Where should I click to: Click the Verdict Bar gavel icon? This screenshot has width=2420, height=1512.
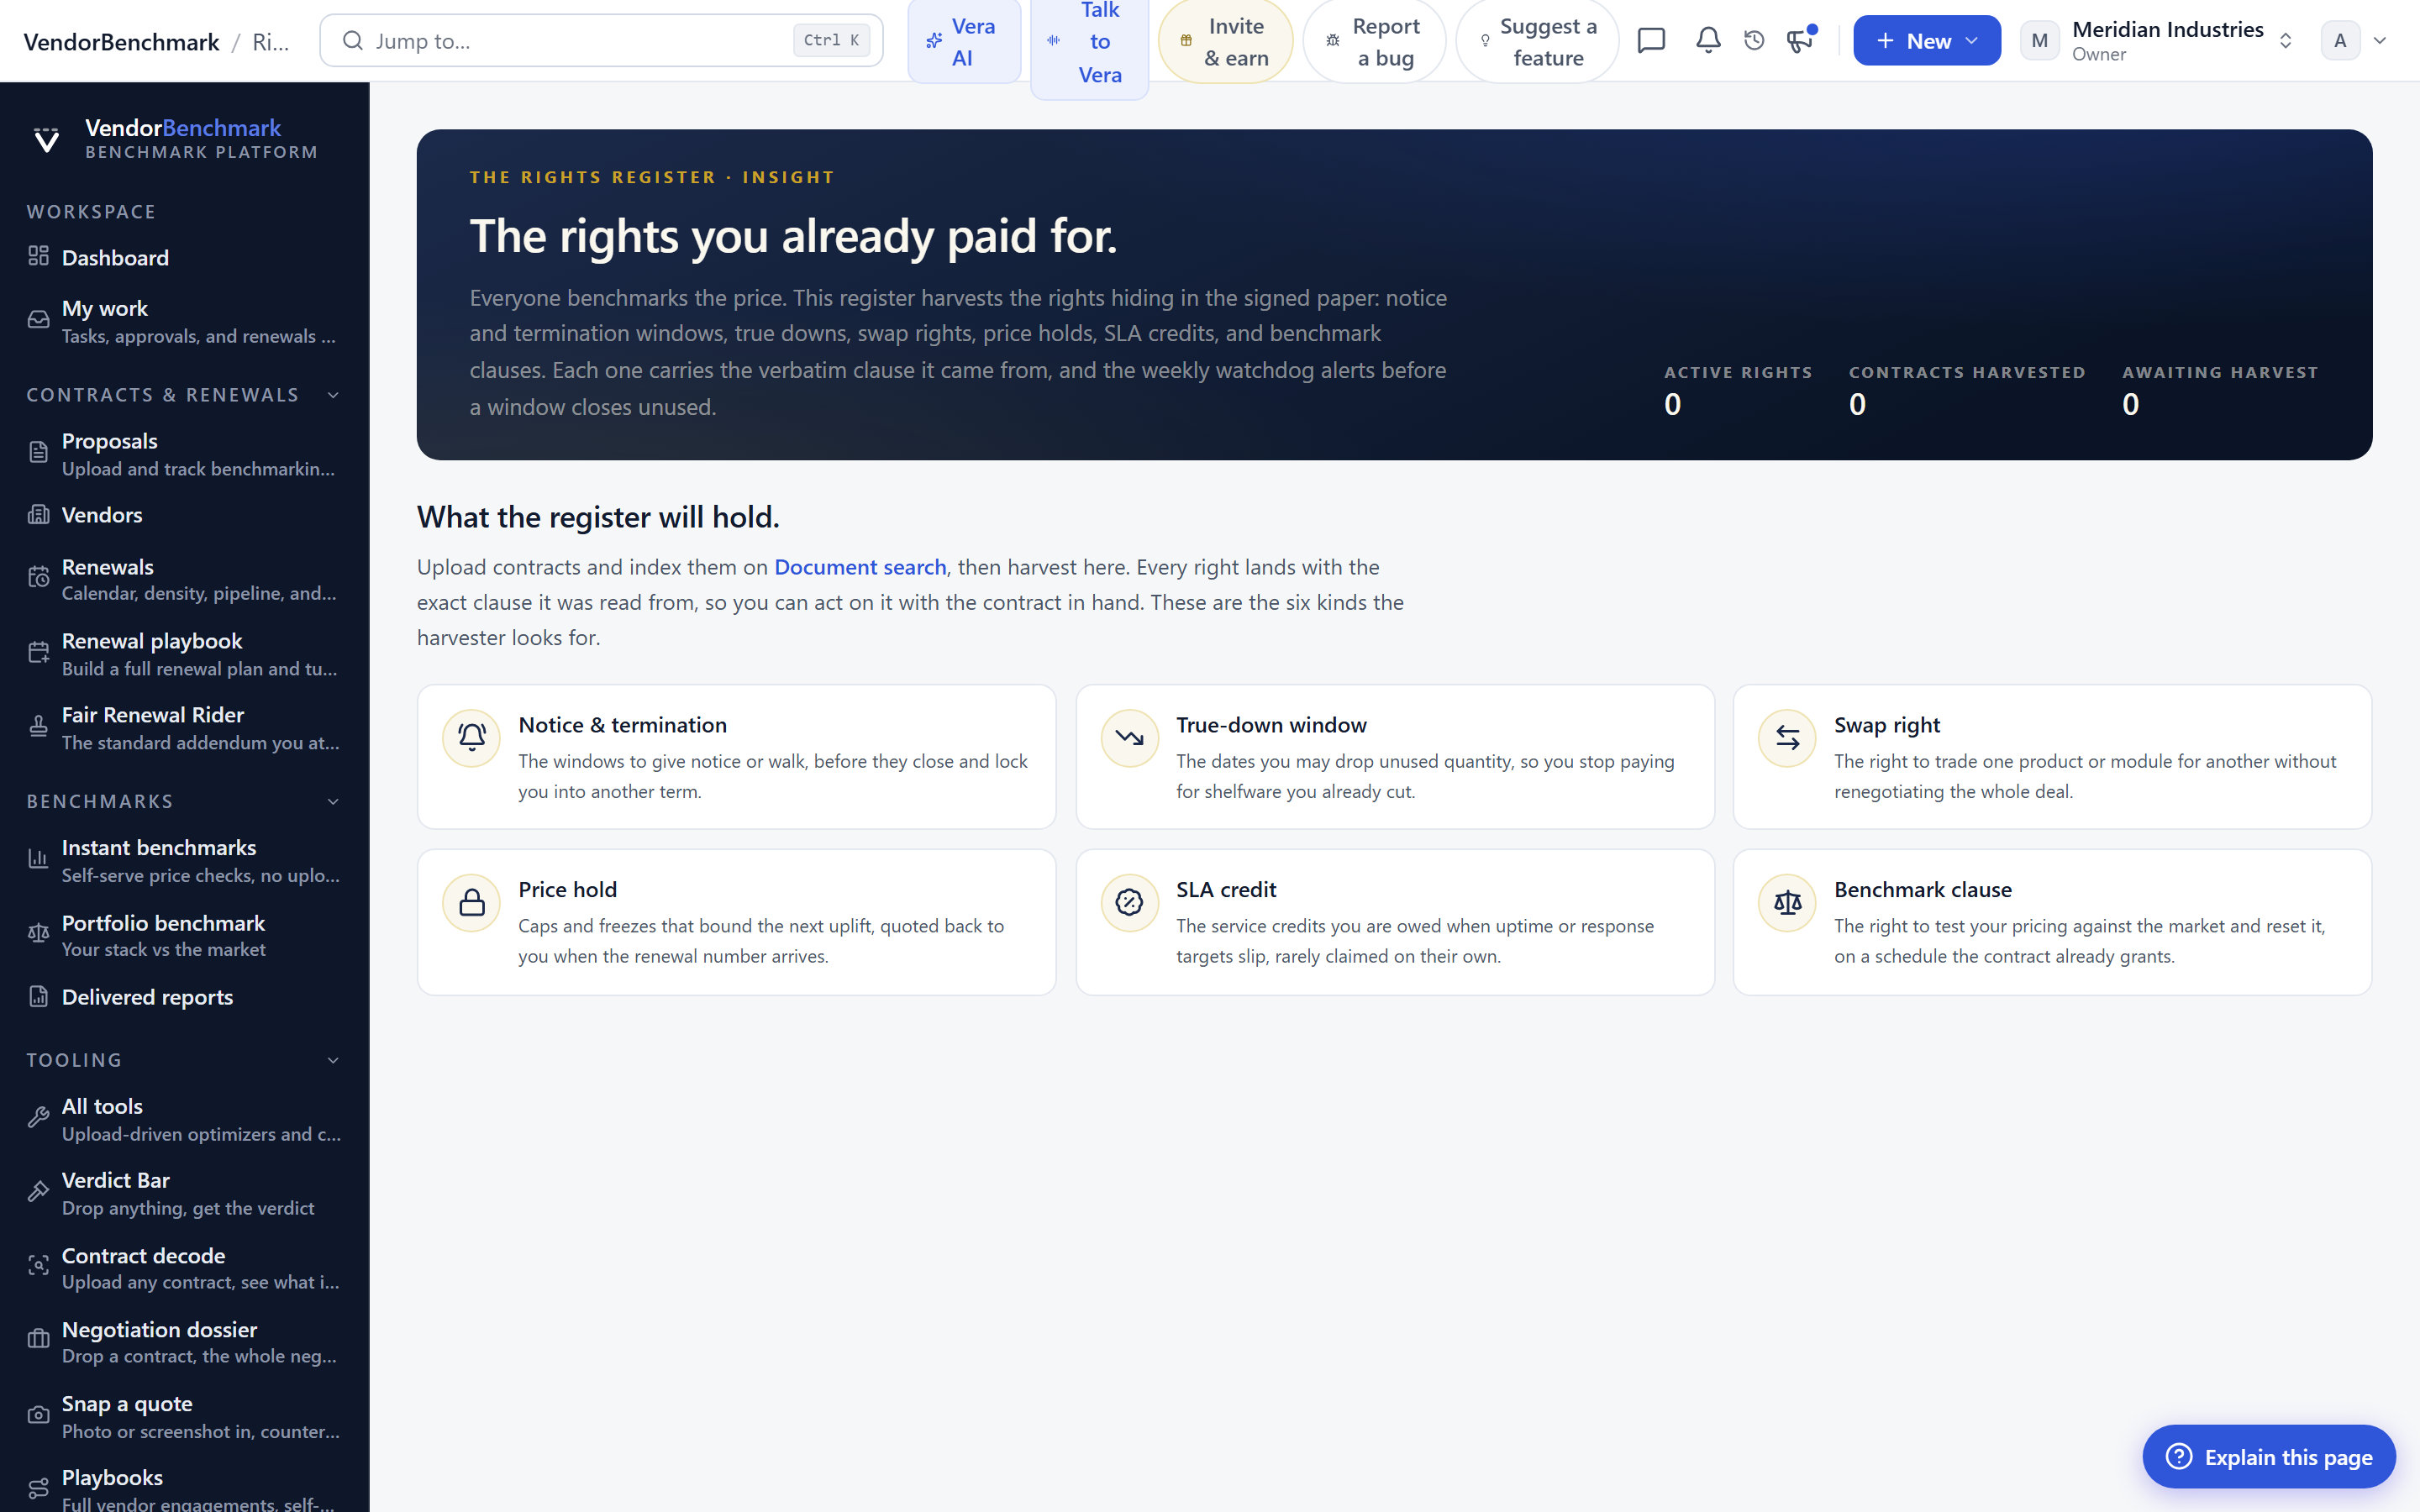(x=38, y=1192)
